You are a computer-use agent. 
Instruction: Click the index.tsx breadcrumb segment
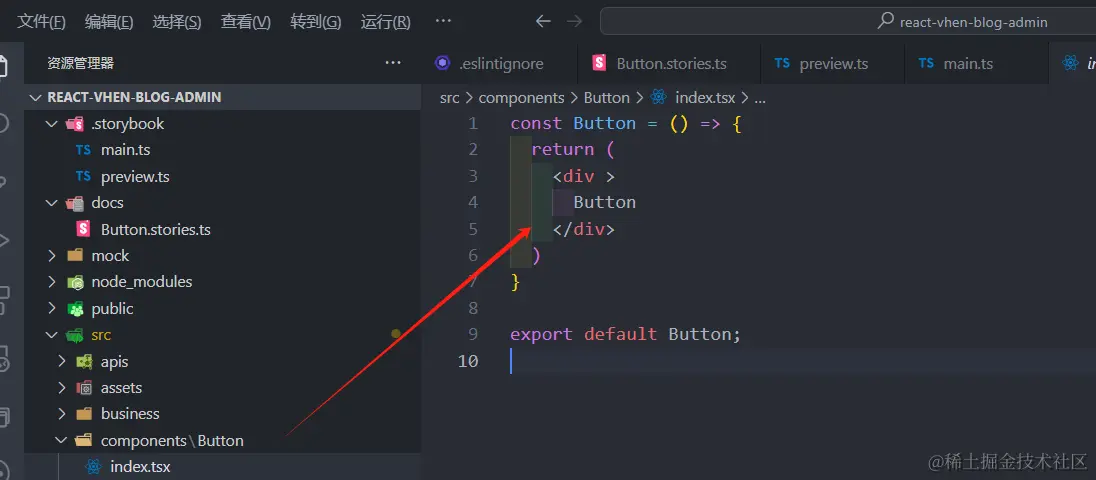[705, 98]
